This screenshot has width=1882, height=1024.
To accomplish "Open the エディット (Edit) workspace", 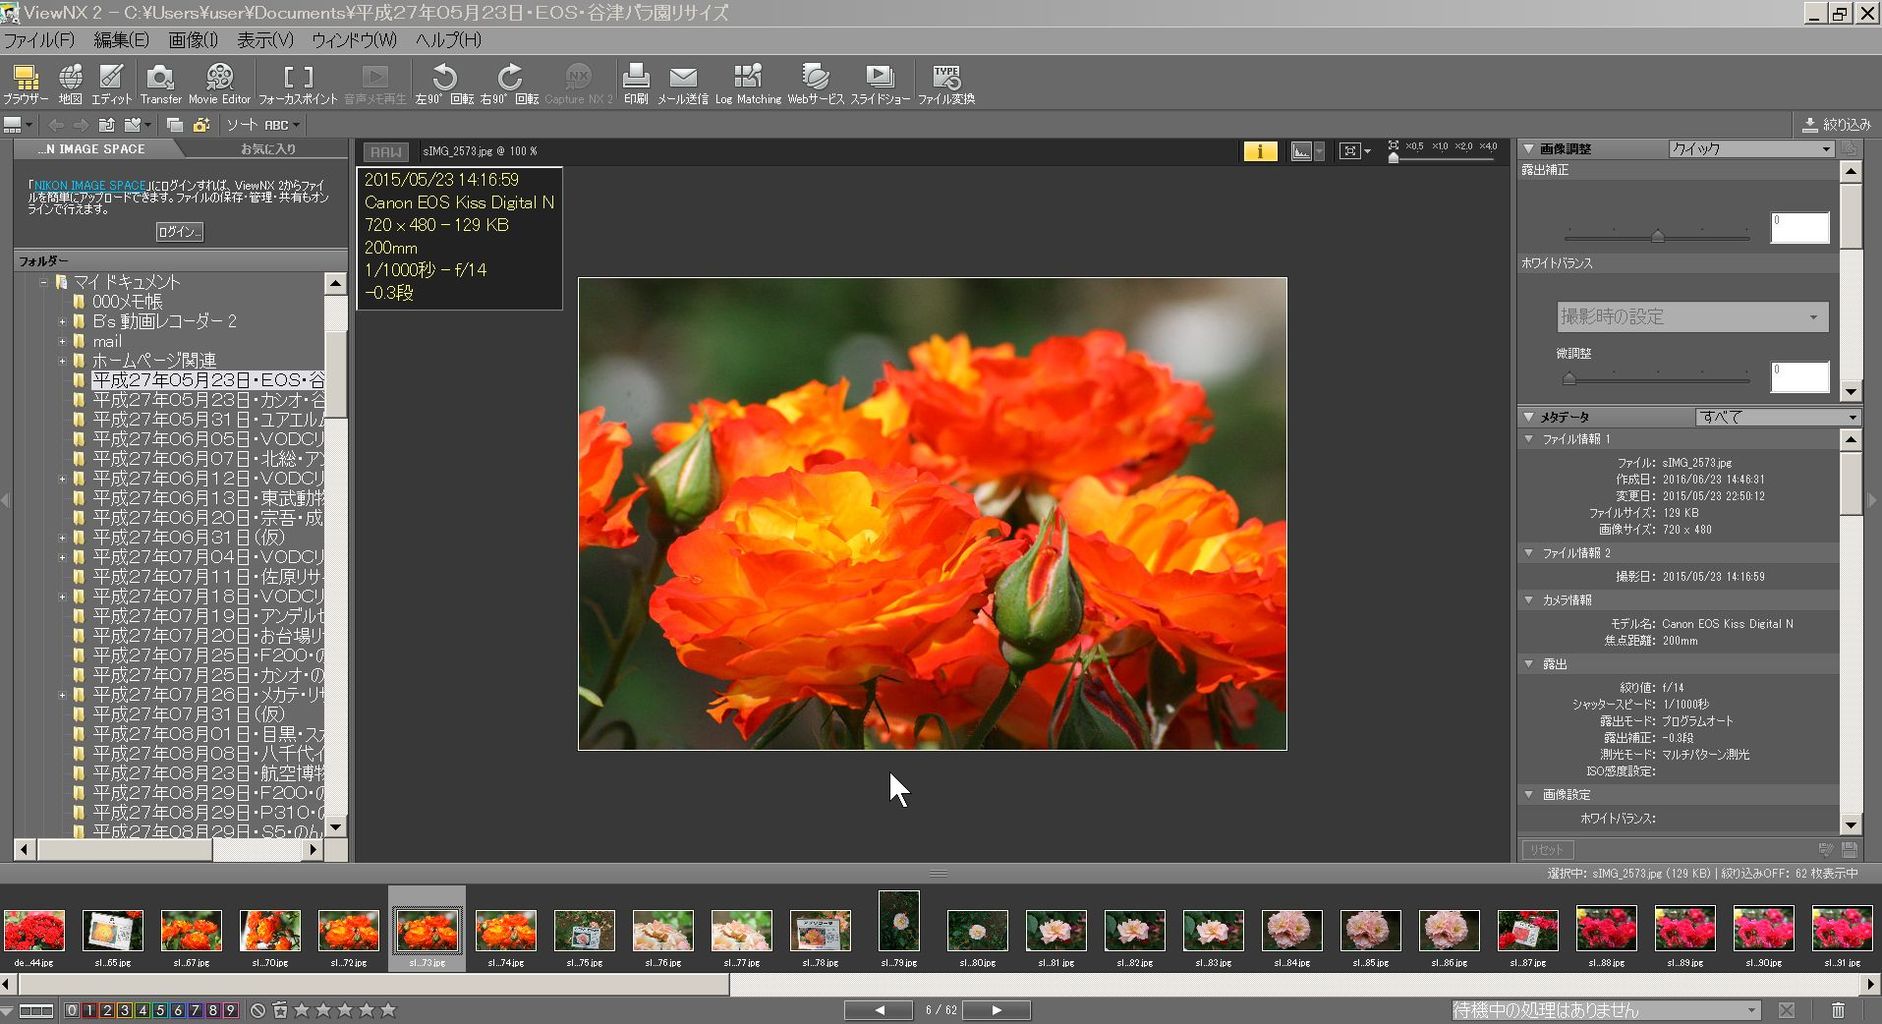I will pyautogui.click(x=111, y=84).
